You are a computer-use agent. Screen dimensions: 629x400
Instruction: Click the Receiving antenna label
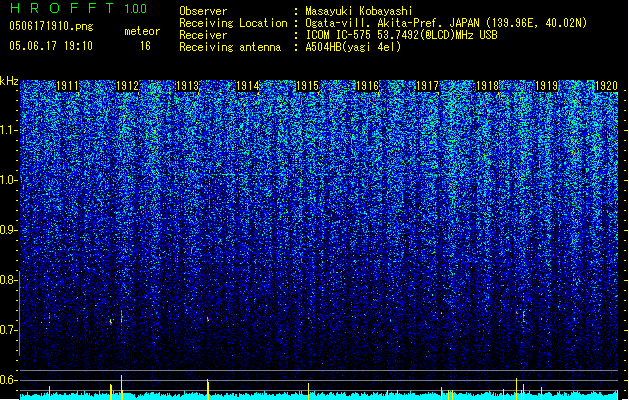(x=230, y=47)
